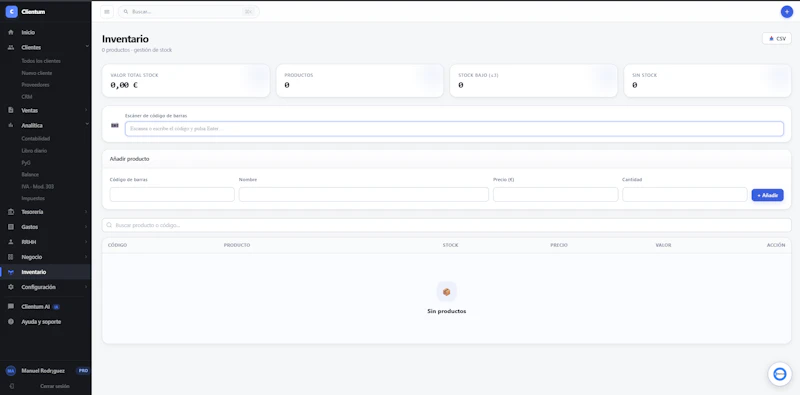Focus the top Buscar search field
This screenshot has width=800, height=395.
click(x=188, y=12)
